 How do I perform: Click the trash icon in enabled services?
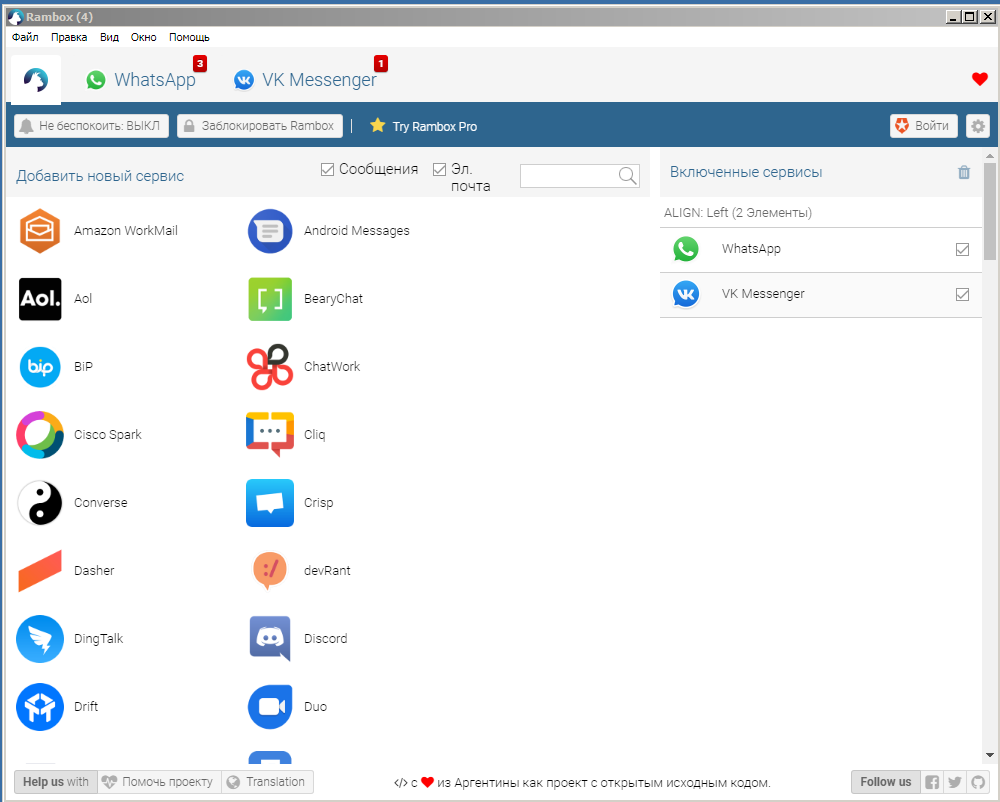pyautogui.click(x=964, y=172)
